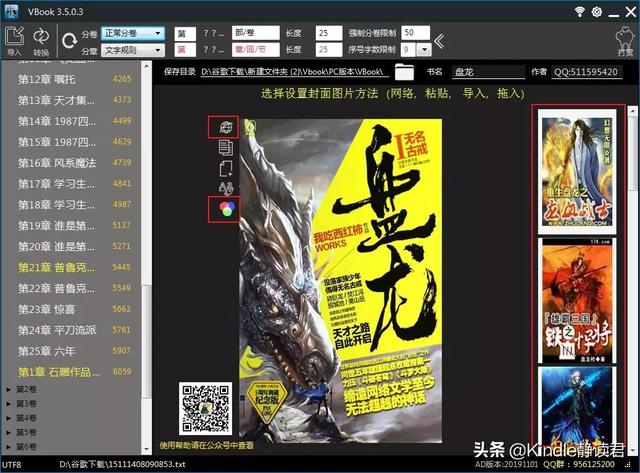Click the 作者 QQ:511595420 field
Image resolution: width=640 pixels, height=473 pixels.
pos(587,72)
